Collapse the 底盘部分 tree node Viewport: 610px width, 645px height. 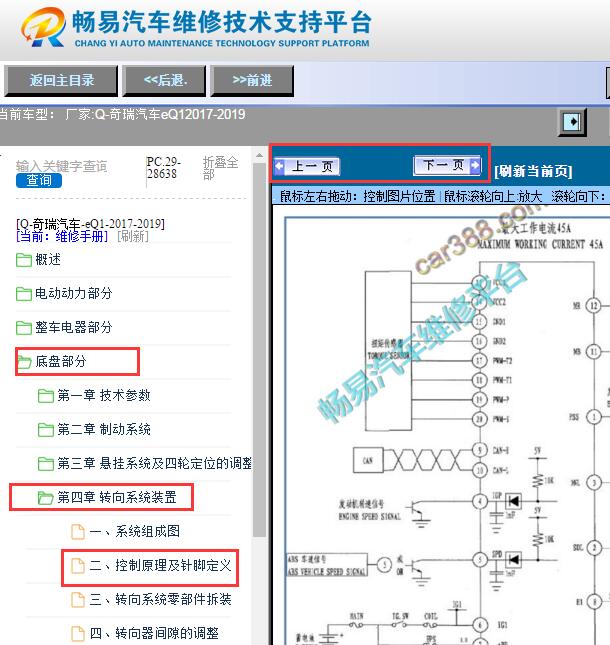[x=61, y=362]
